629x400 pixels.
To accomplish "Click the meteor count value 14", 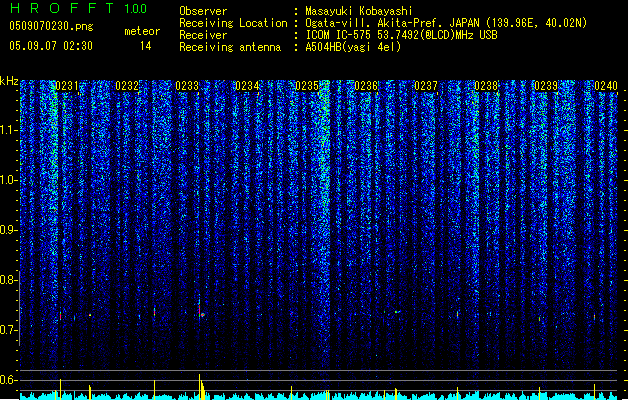I will pos(146,46).
